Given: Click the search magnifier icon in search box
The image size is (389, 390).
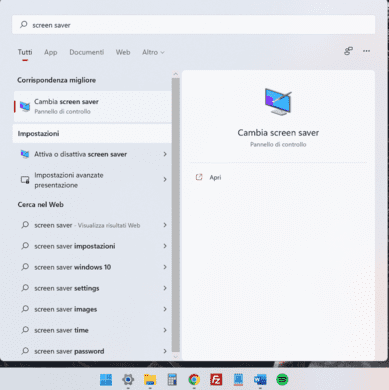Looking at the screenshot, I should point(24,25).
